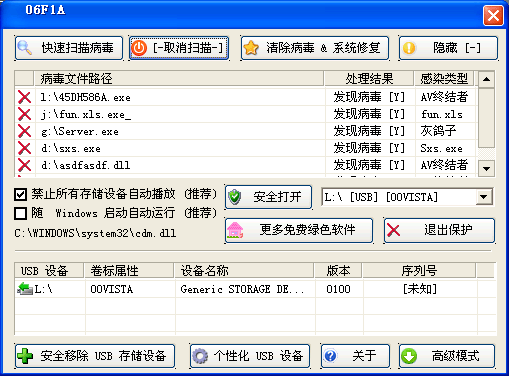Click red X icon beside j:\fun.xls.exe_
Screen dimensions: 509x376
coord(24,114)
